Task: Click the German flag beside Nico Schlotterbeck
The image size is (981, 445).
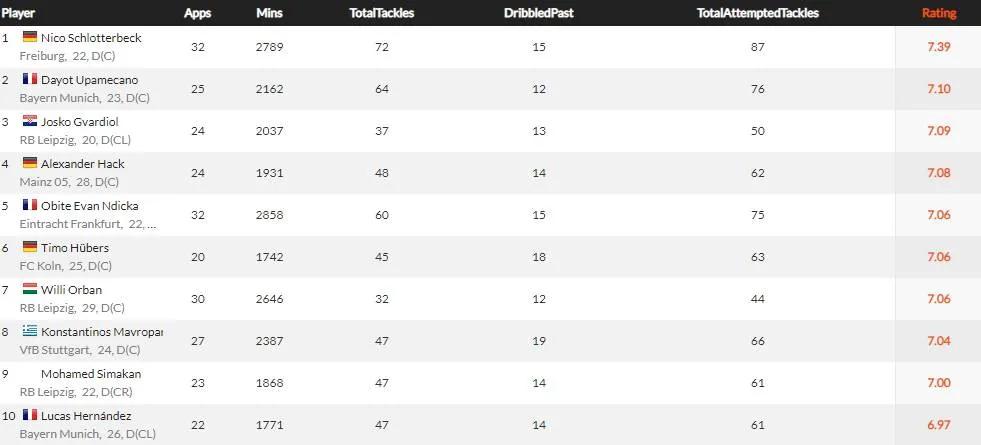Action: [29, 37]
